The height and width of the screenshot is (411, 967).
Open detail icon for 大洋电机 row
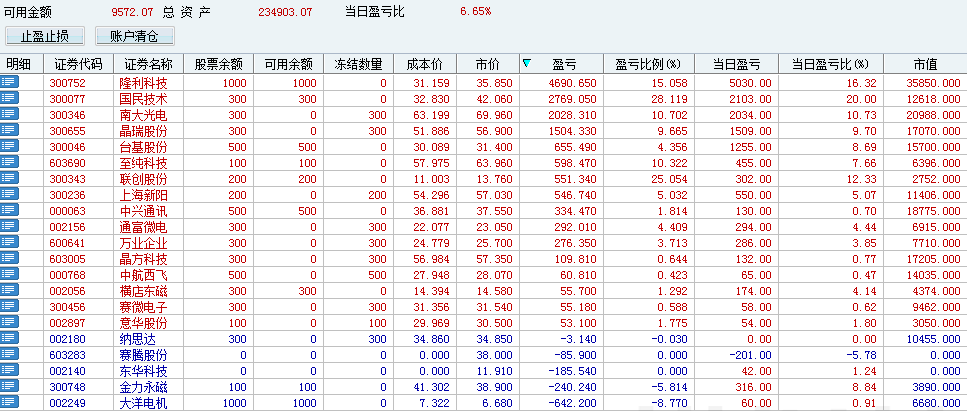click(x=10, y=402)
